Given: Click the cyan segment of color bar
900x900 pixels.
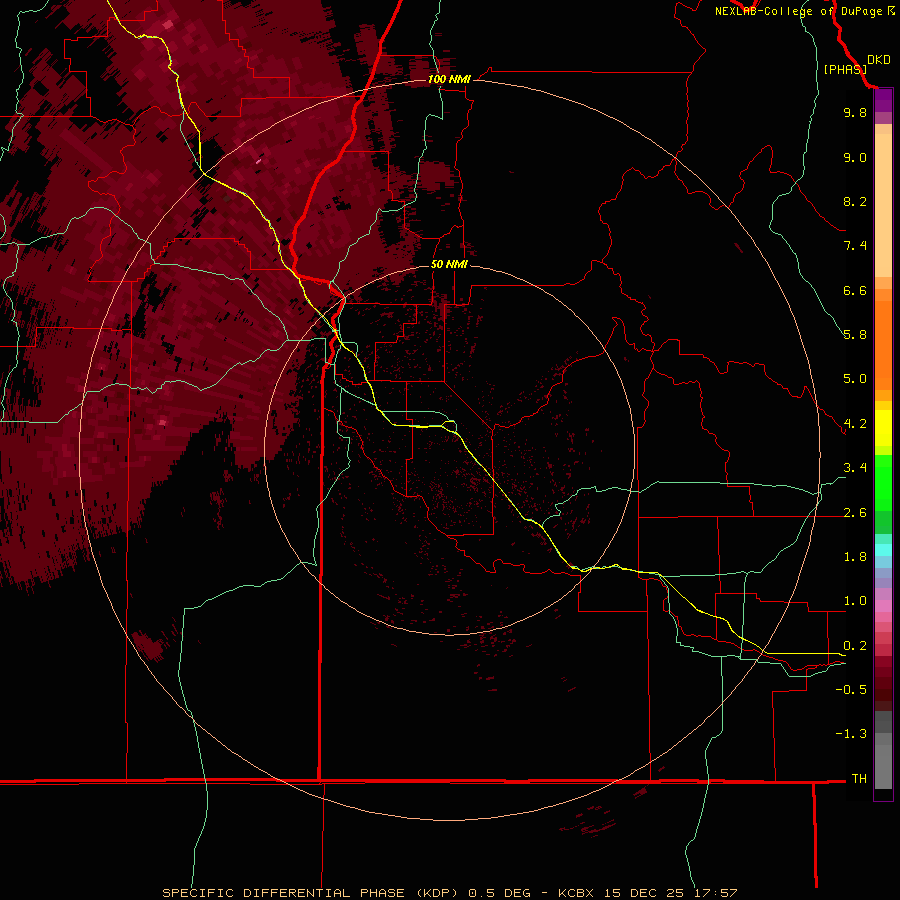Looking at the screenshot, I should tap(883, 550).
